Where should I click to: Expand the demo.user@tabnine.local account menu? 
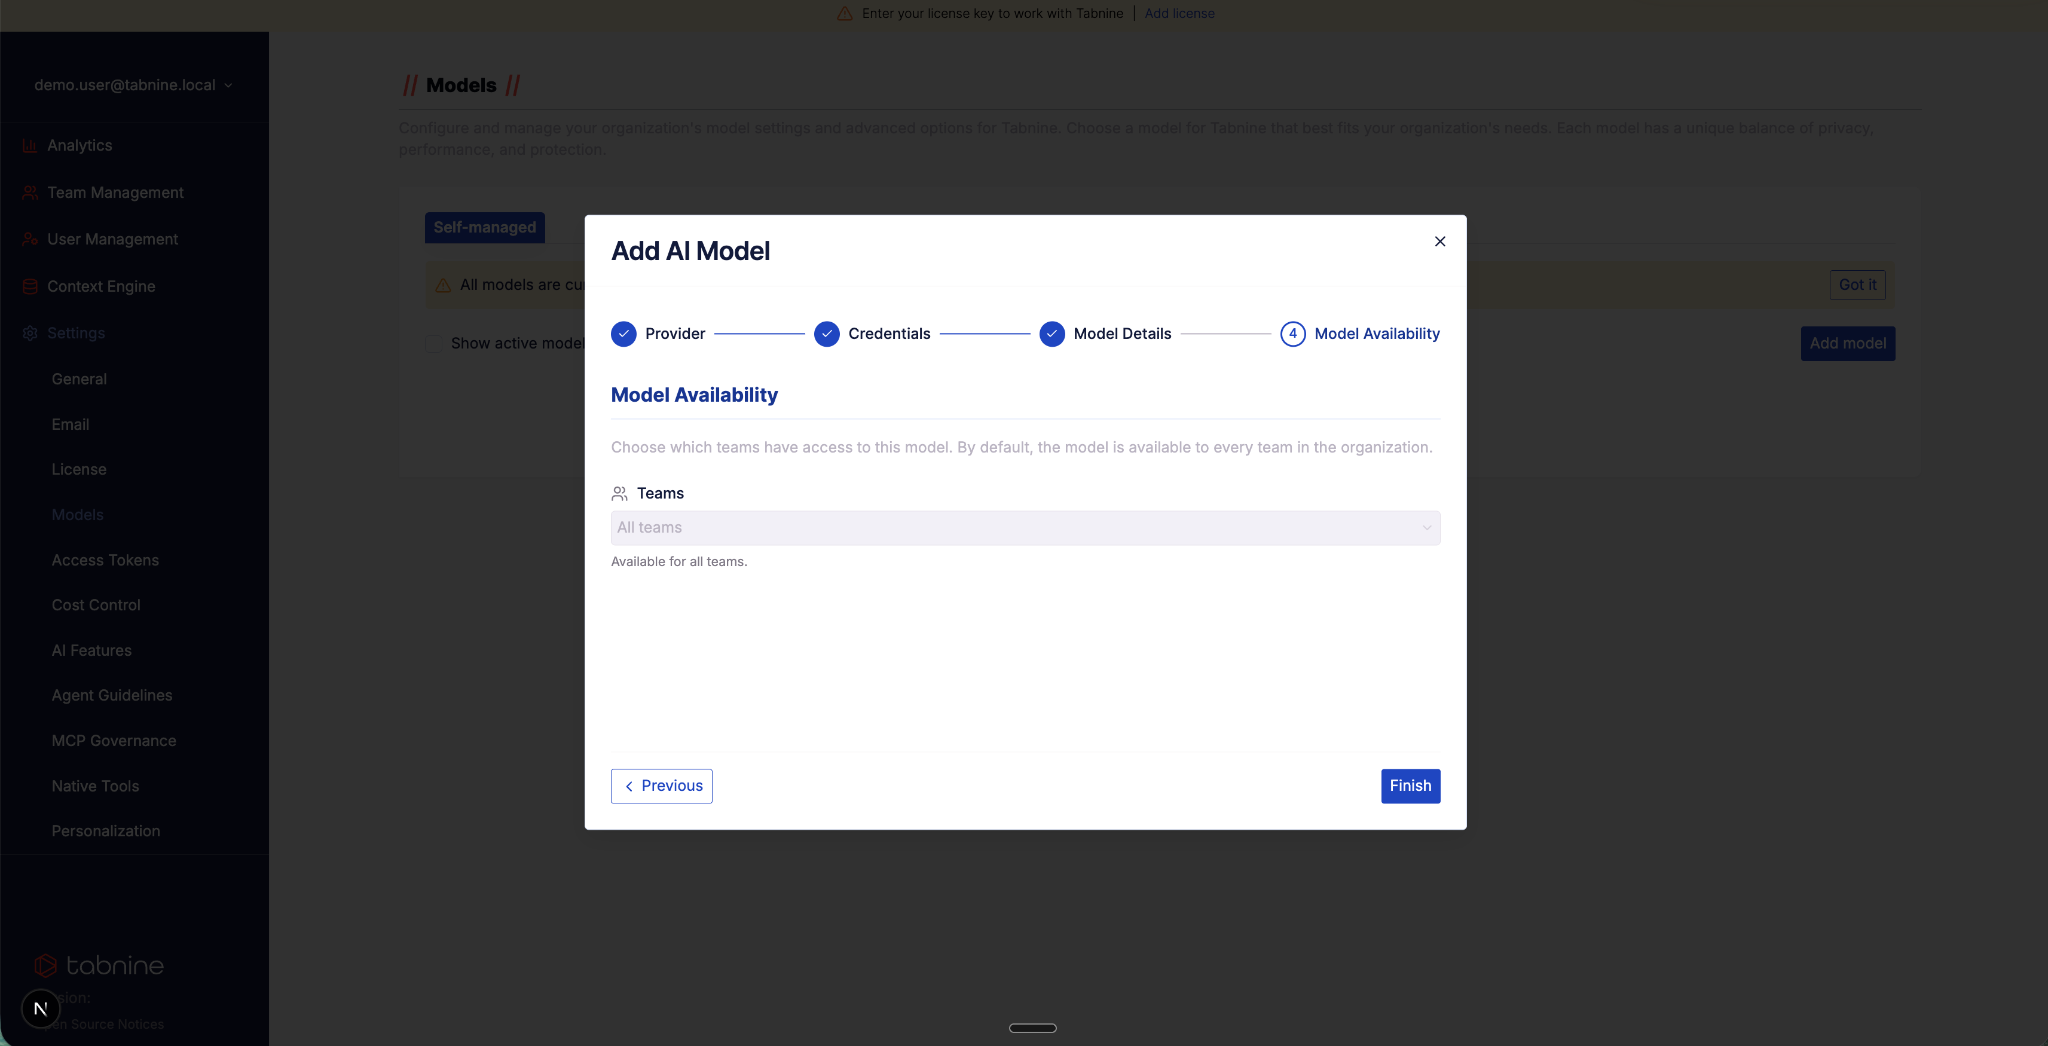pyautogui.click(x=134, y=85)
